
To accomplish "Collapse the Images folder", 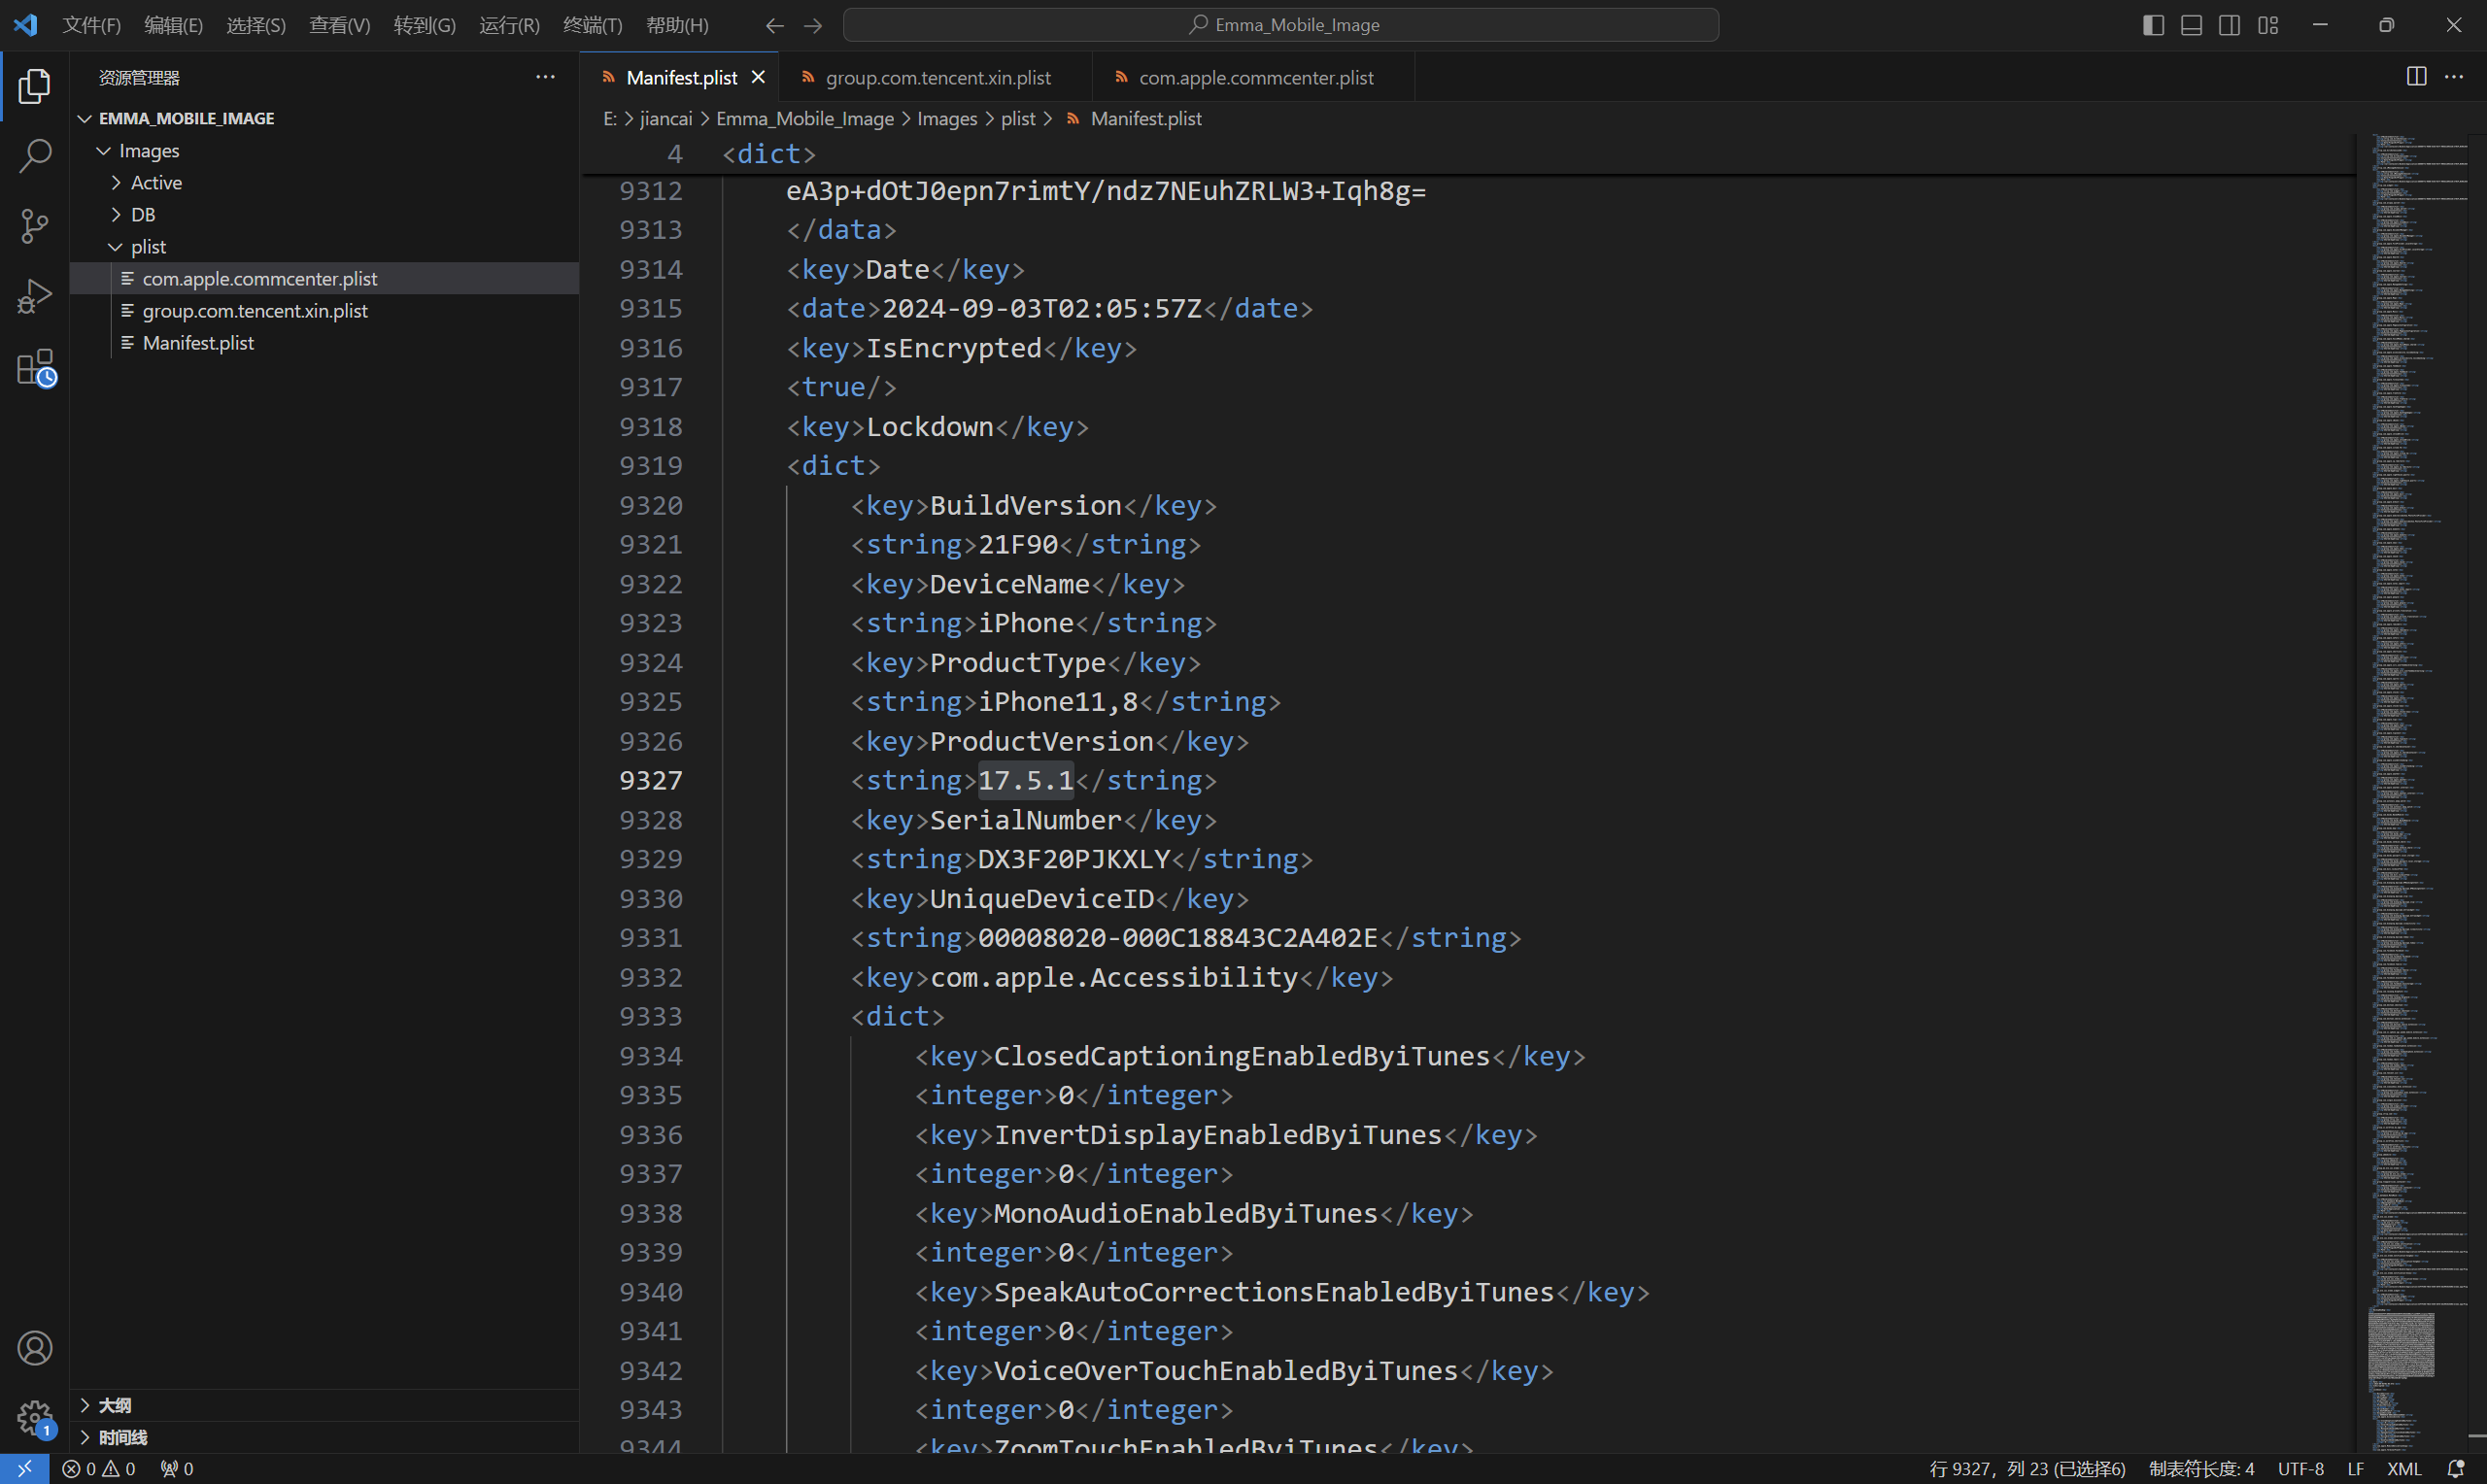I will tap(324, 150).
